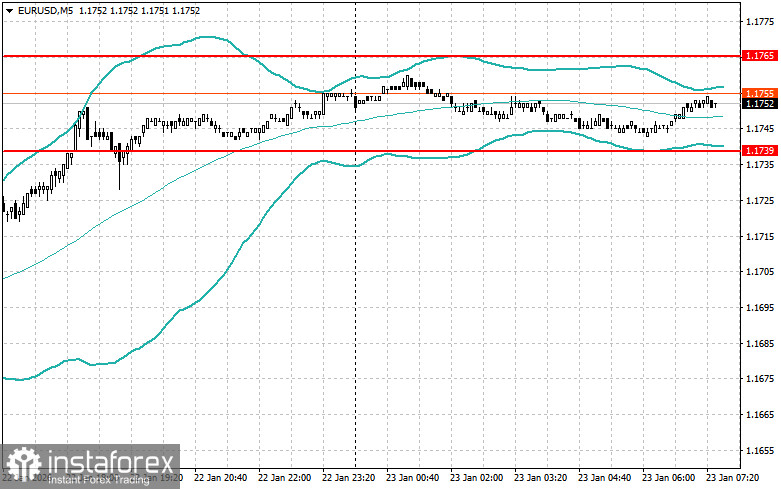Click the 1.1655 price scale value
Screen dimensions: 781x489
760,450
